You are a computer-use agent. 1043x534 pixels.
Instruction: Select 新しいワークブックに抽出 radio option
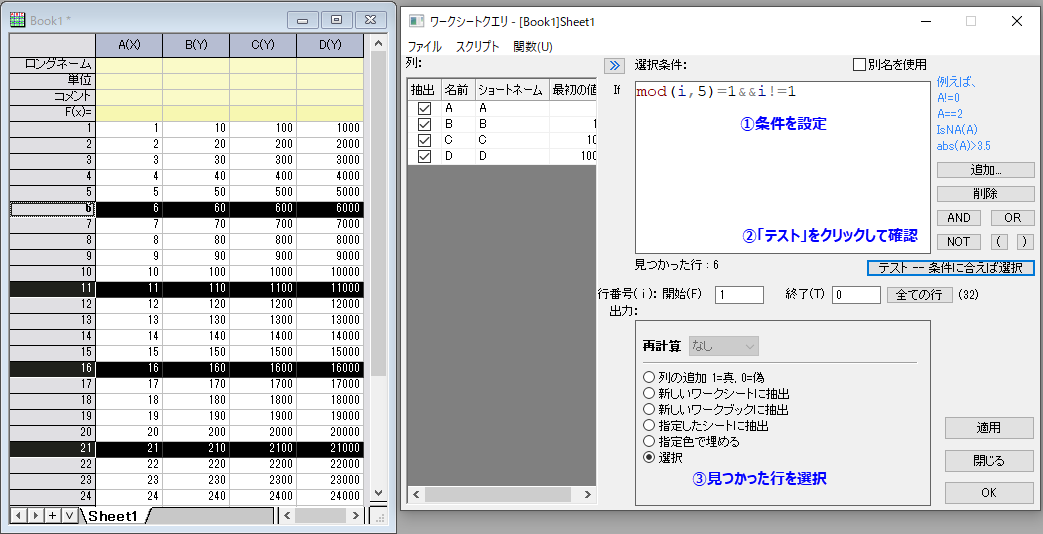pos(649,409)
